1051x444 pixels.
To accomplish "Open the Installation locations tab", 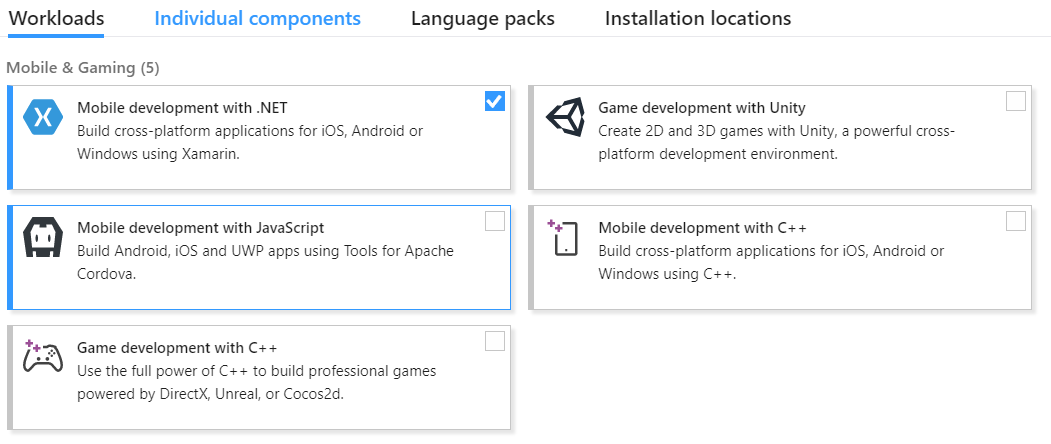I will pos(698,18).
